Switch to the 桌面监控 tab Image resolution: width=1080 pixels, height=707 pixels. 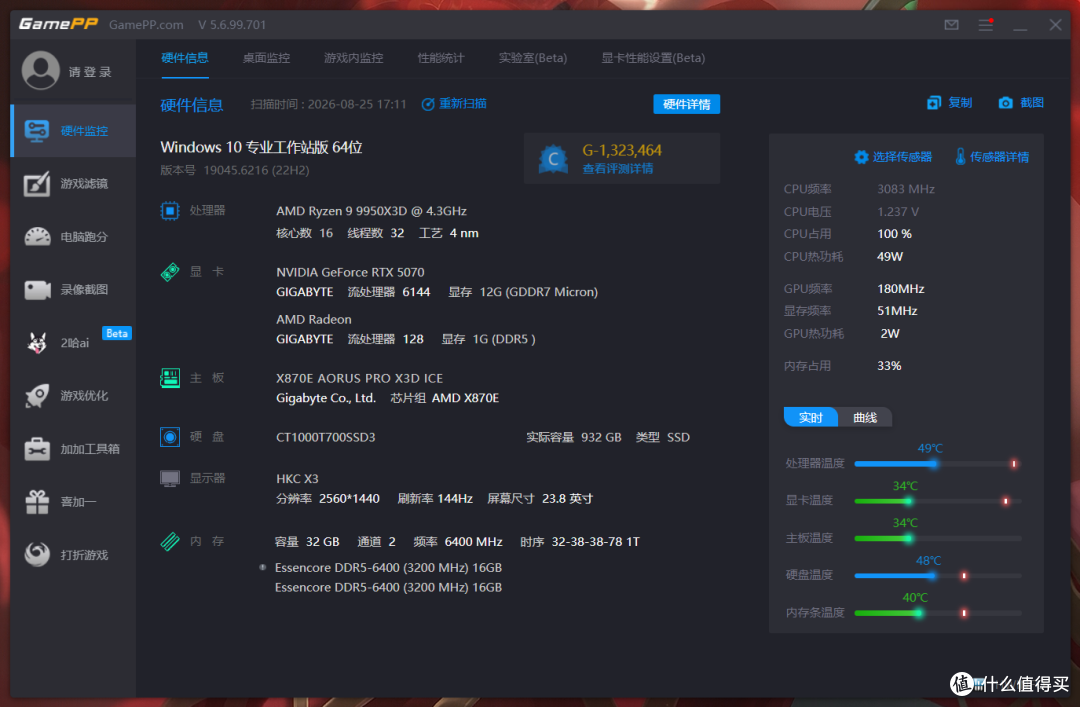click(x=267, y=58)
